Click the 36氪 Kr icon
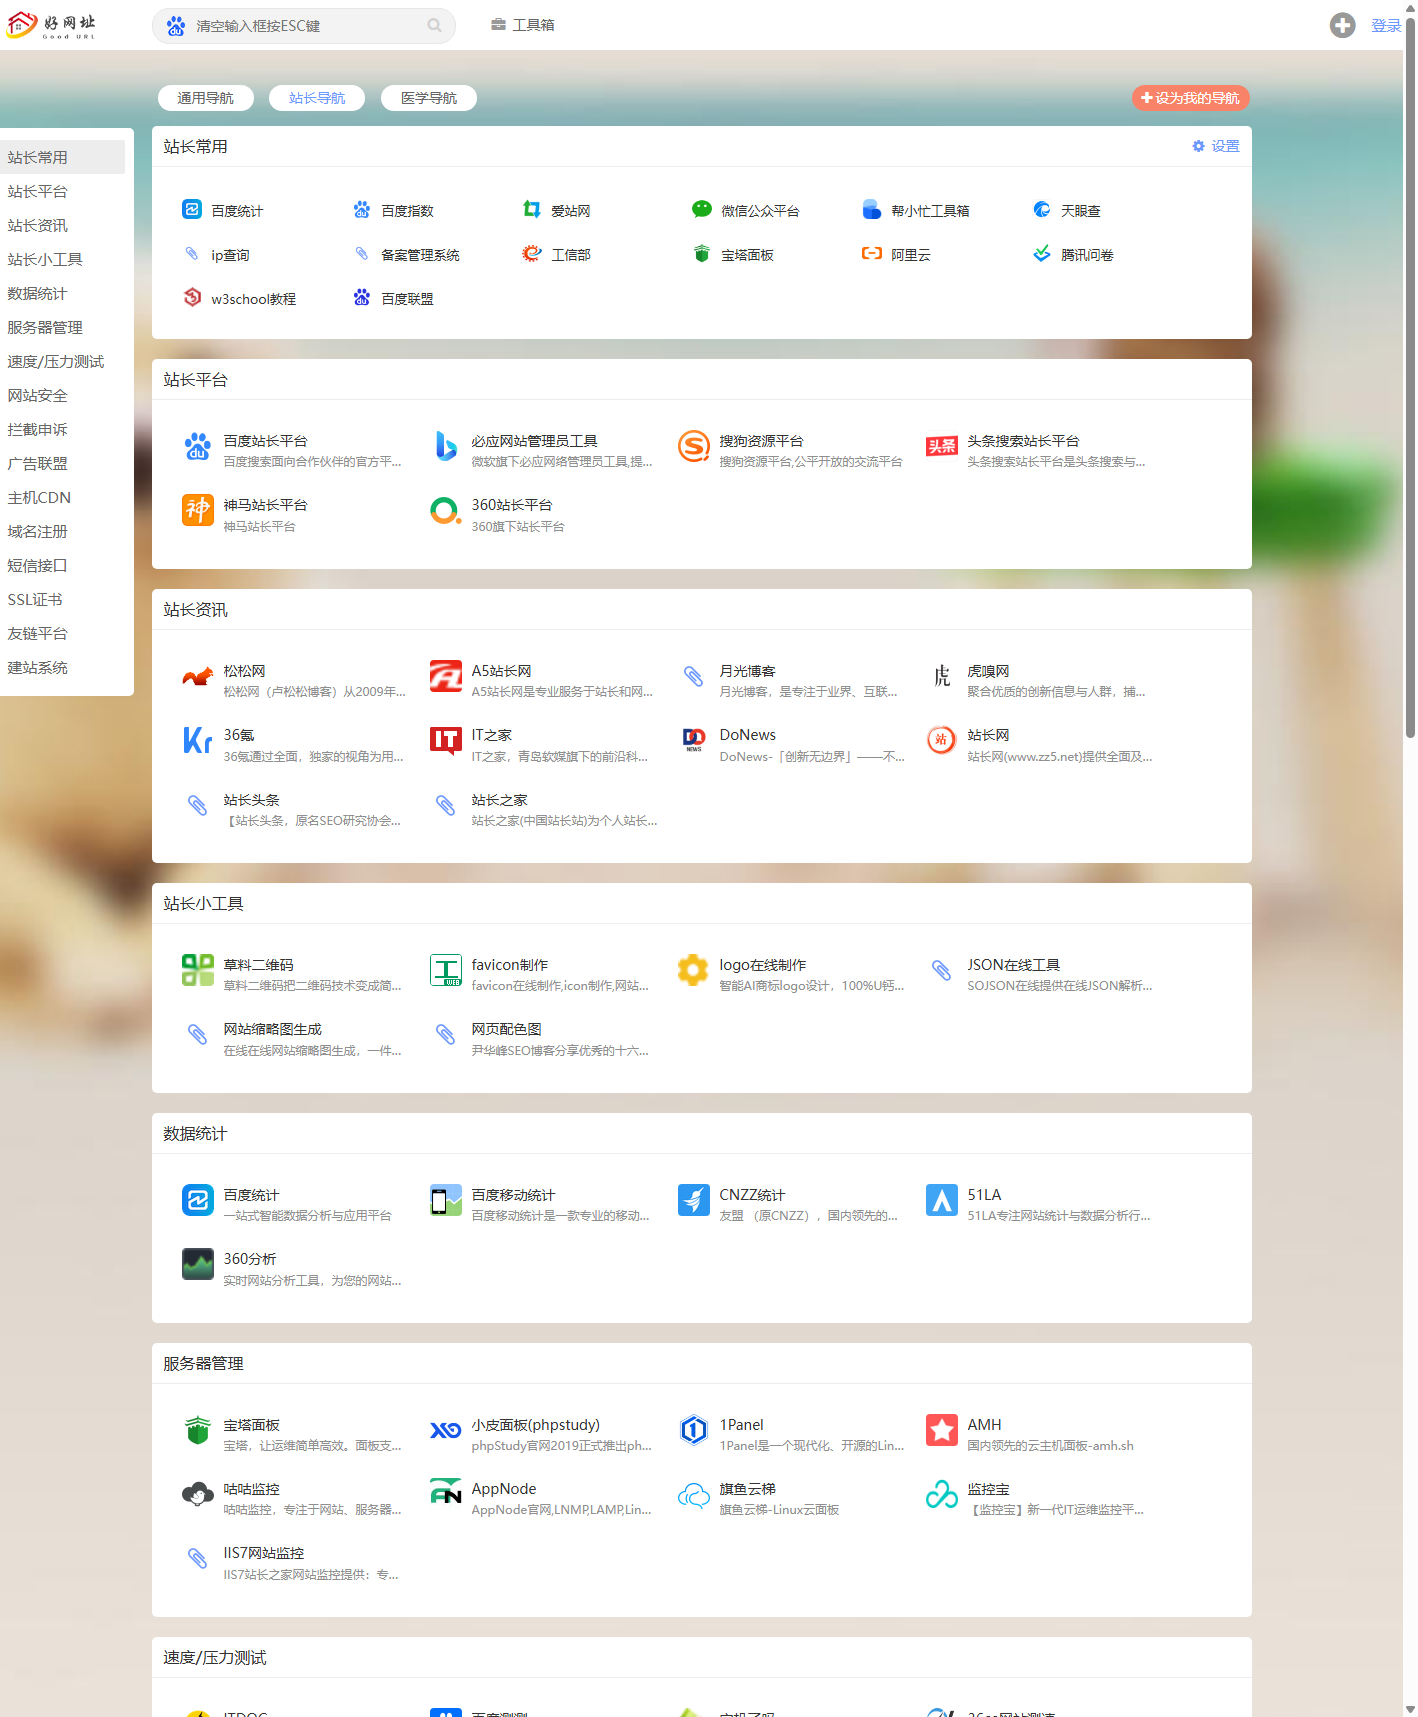This screenshot has width=1418, height=1717. point(197,740)
